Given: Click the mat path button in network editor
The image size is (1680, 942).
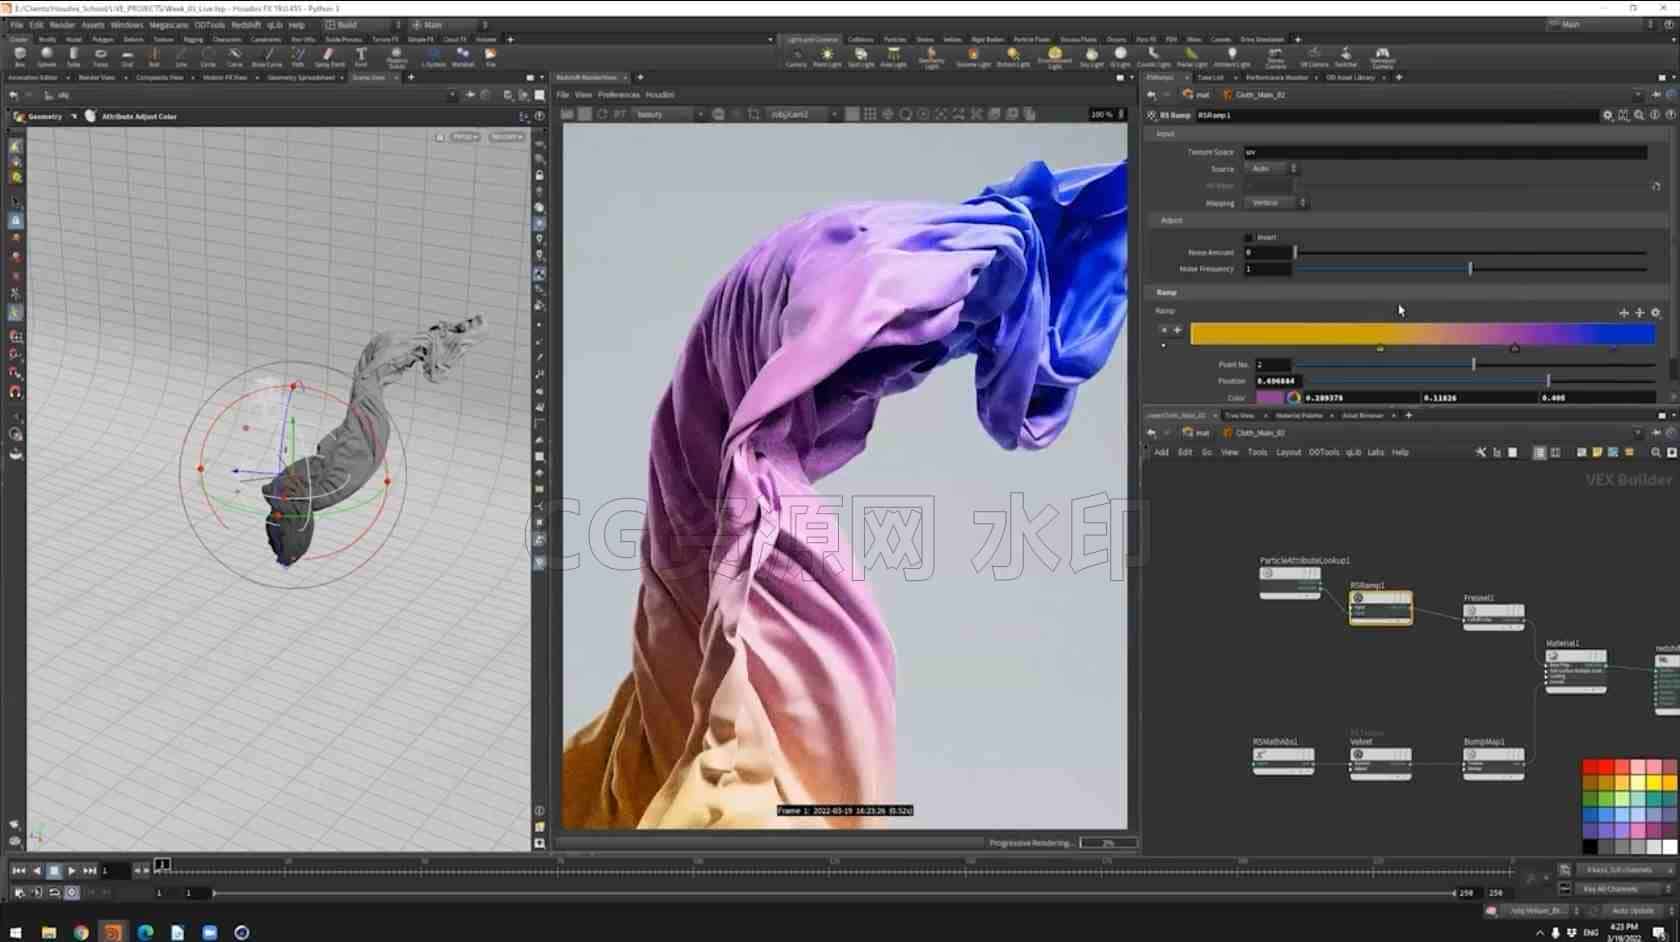Looking at the screenshot, I should (x=1196, y=433).
